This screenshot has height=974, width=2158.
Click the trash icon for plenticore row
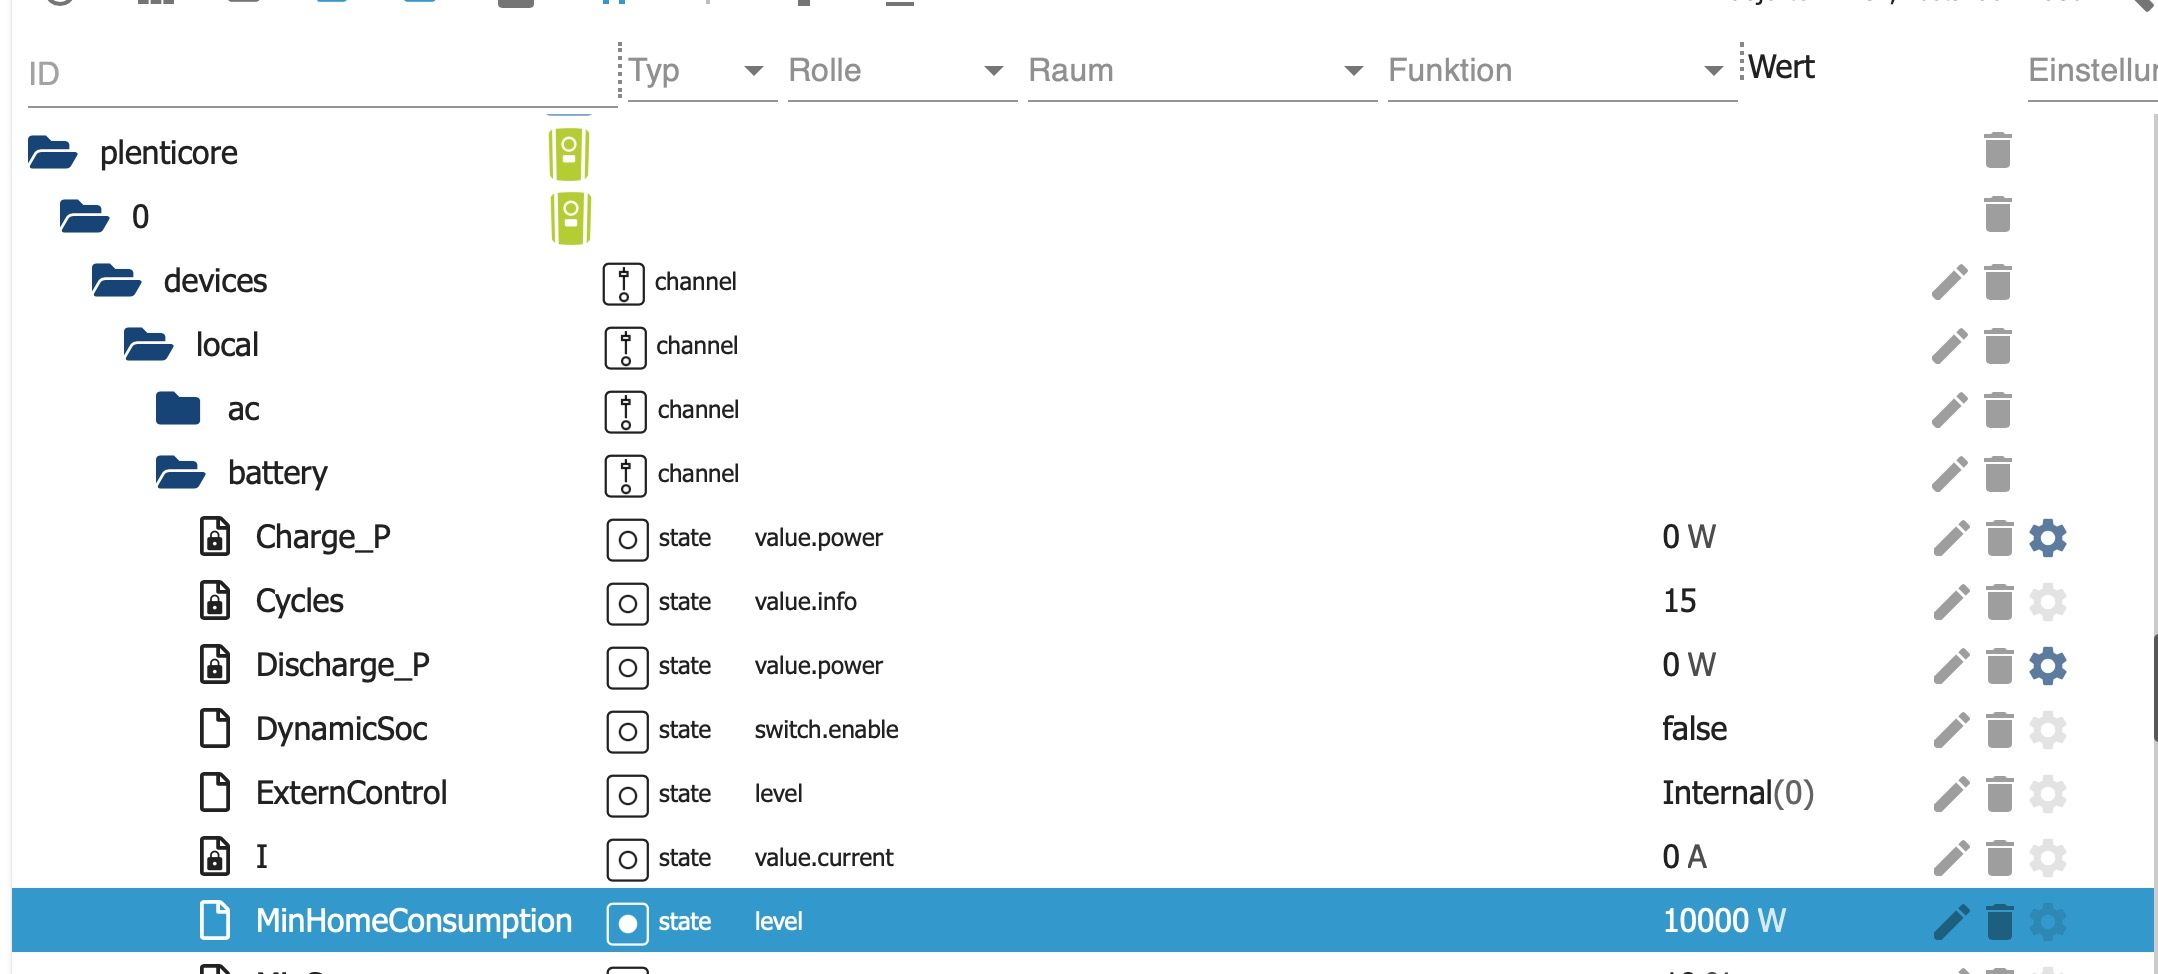(x=1997, y=151)
